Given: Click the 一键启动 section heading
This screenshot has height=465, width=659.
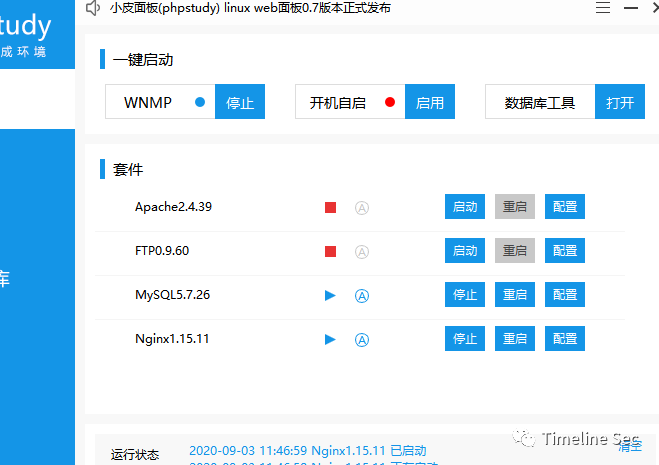Looking at the screenshot, I should pos(143,60).
